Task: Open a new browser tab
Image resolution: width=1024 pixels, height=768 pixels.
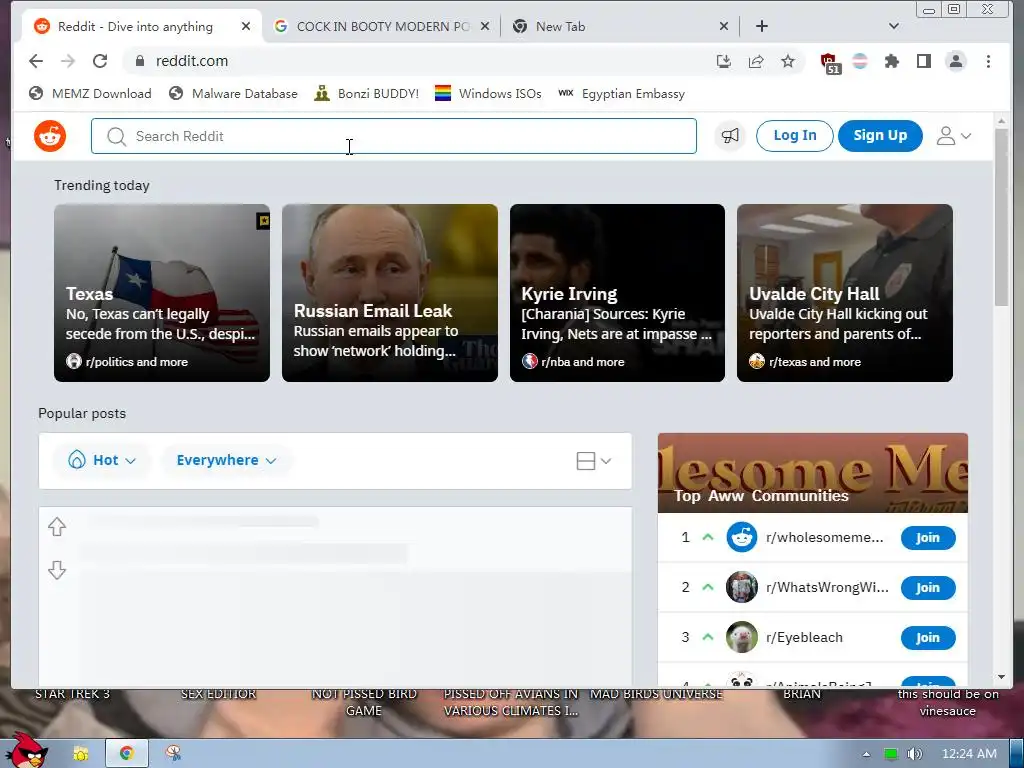Action: [761, 26]
